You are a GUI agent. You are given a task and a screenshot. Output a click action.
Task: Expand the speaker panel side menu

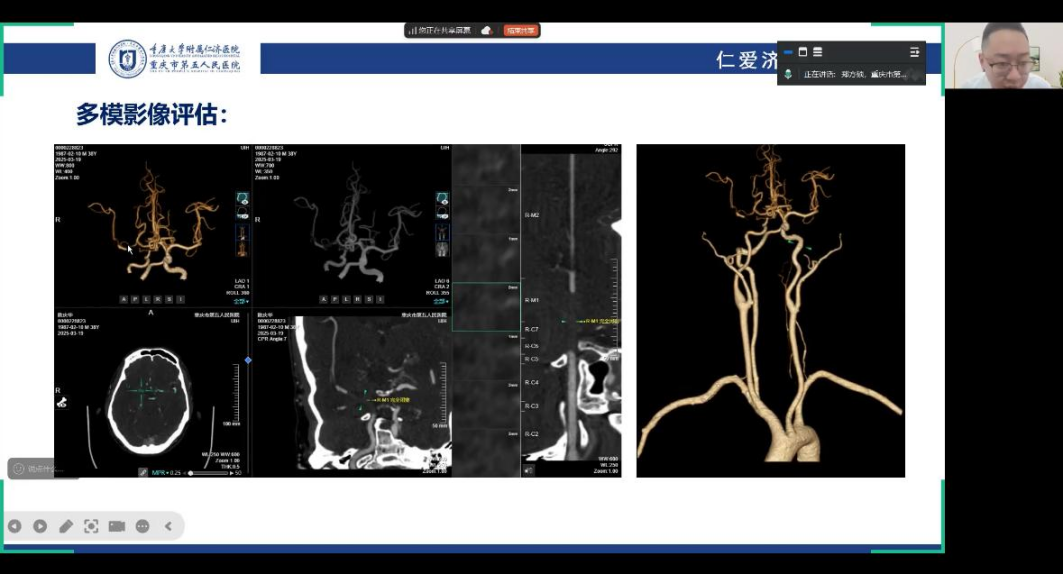click(914, 52)
